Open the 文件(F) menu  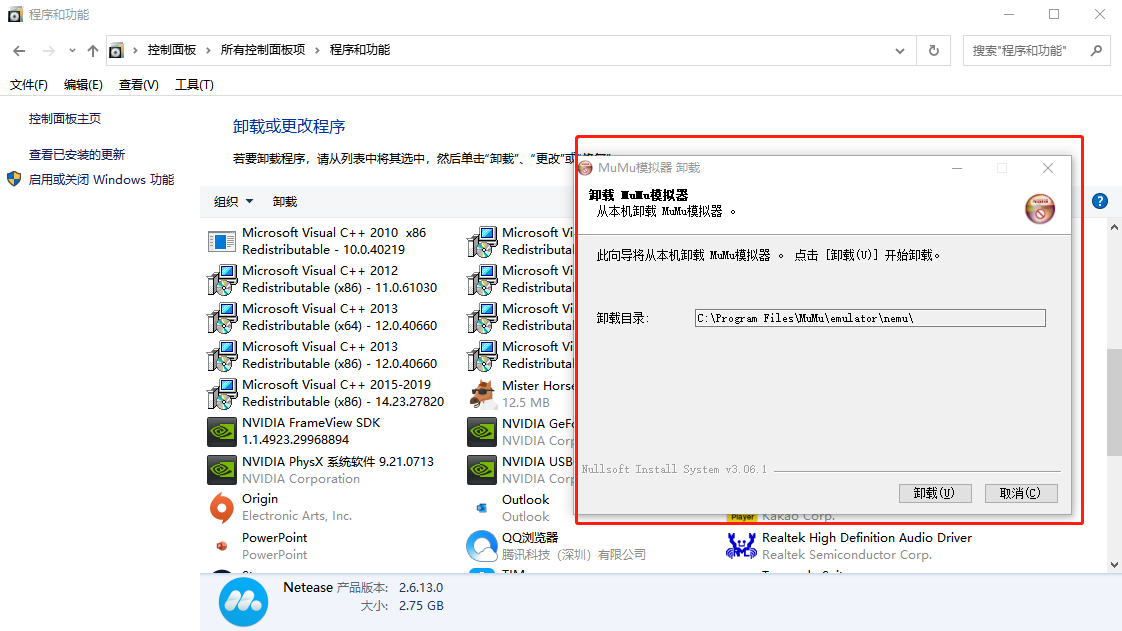[x=29, y=84]
